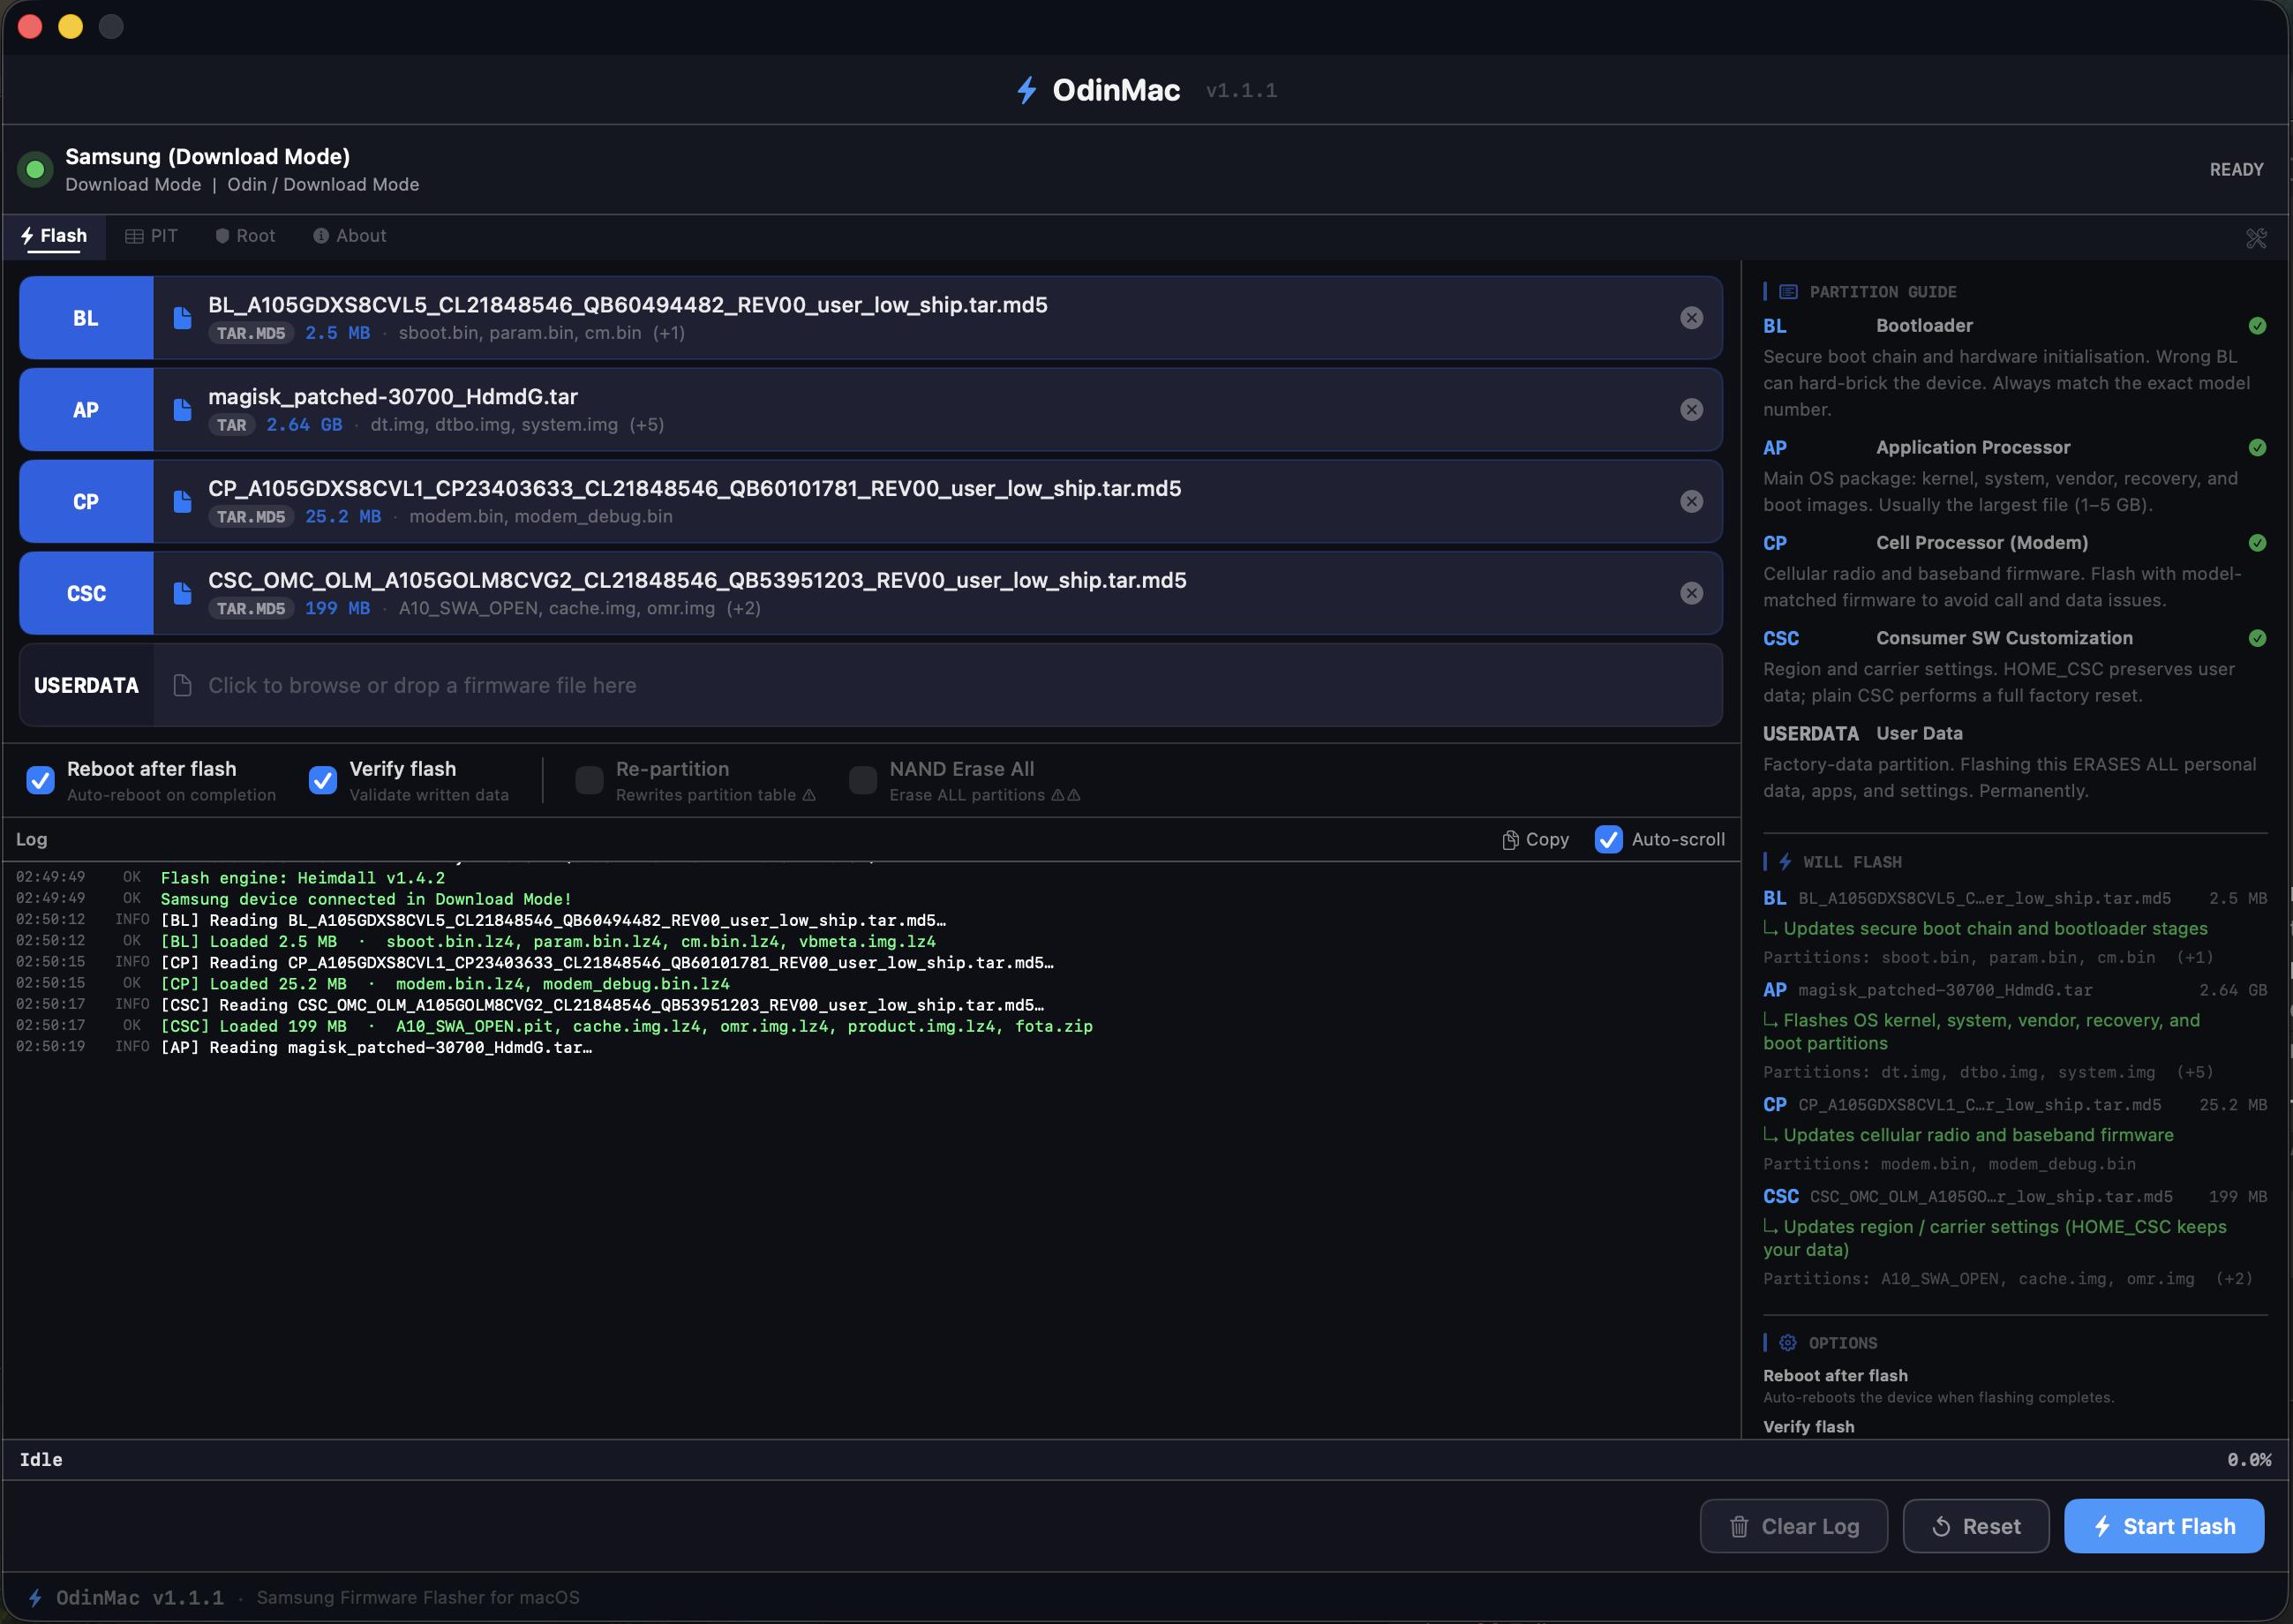Screen dimensions: 2293x1624
Task: Enable NAND Erase All checkbox
Action: pos(863,780)
